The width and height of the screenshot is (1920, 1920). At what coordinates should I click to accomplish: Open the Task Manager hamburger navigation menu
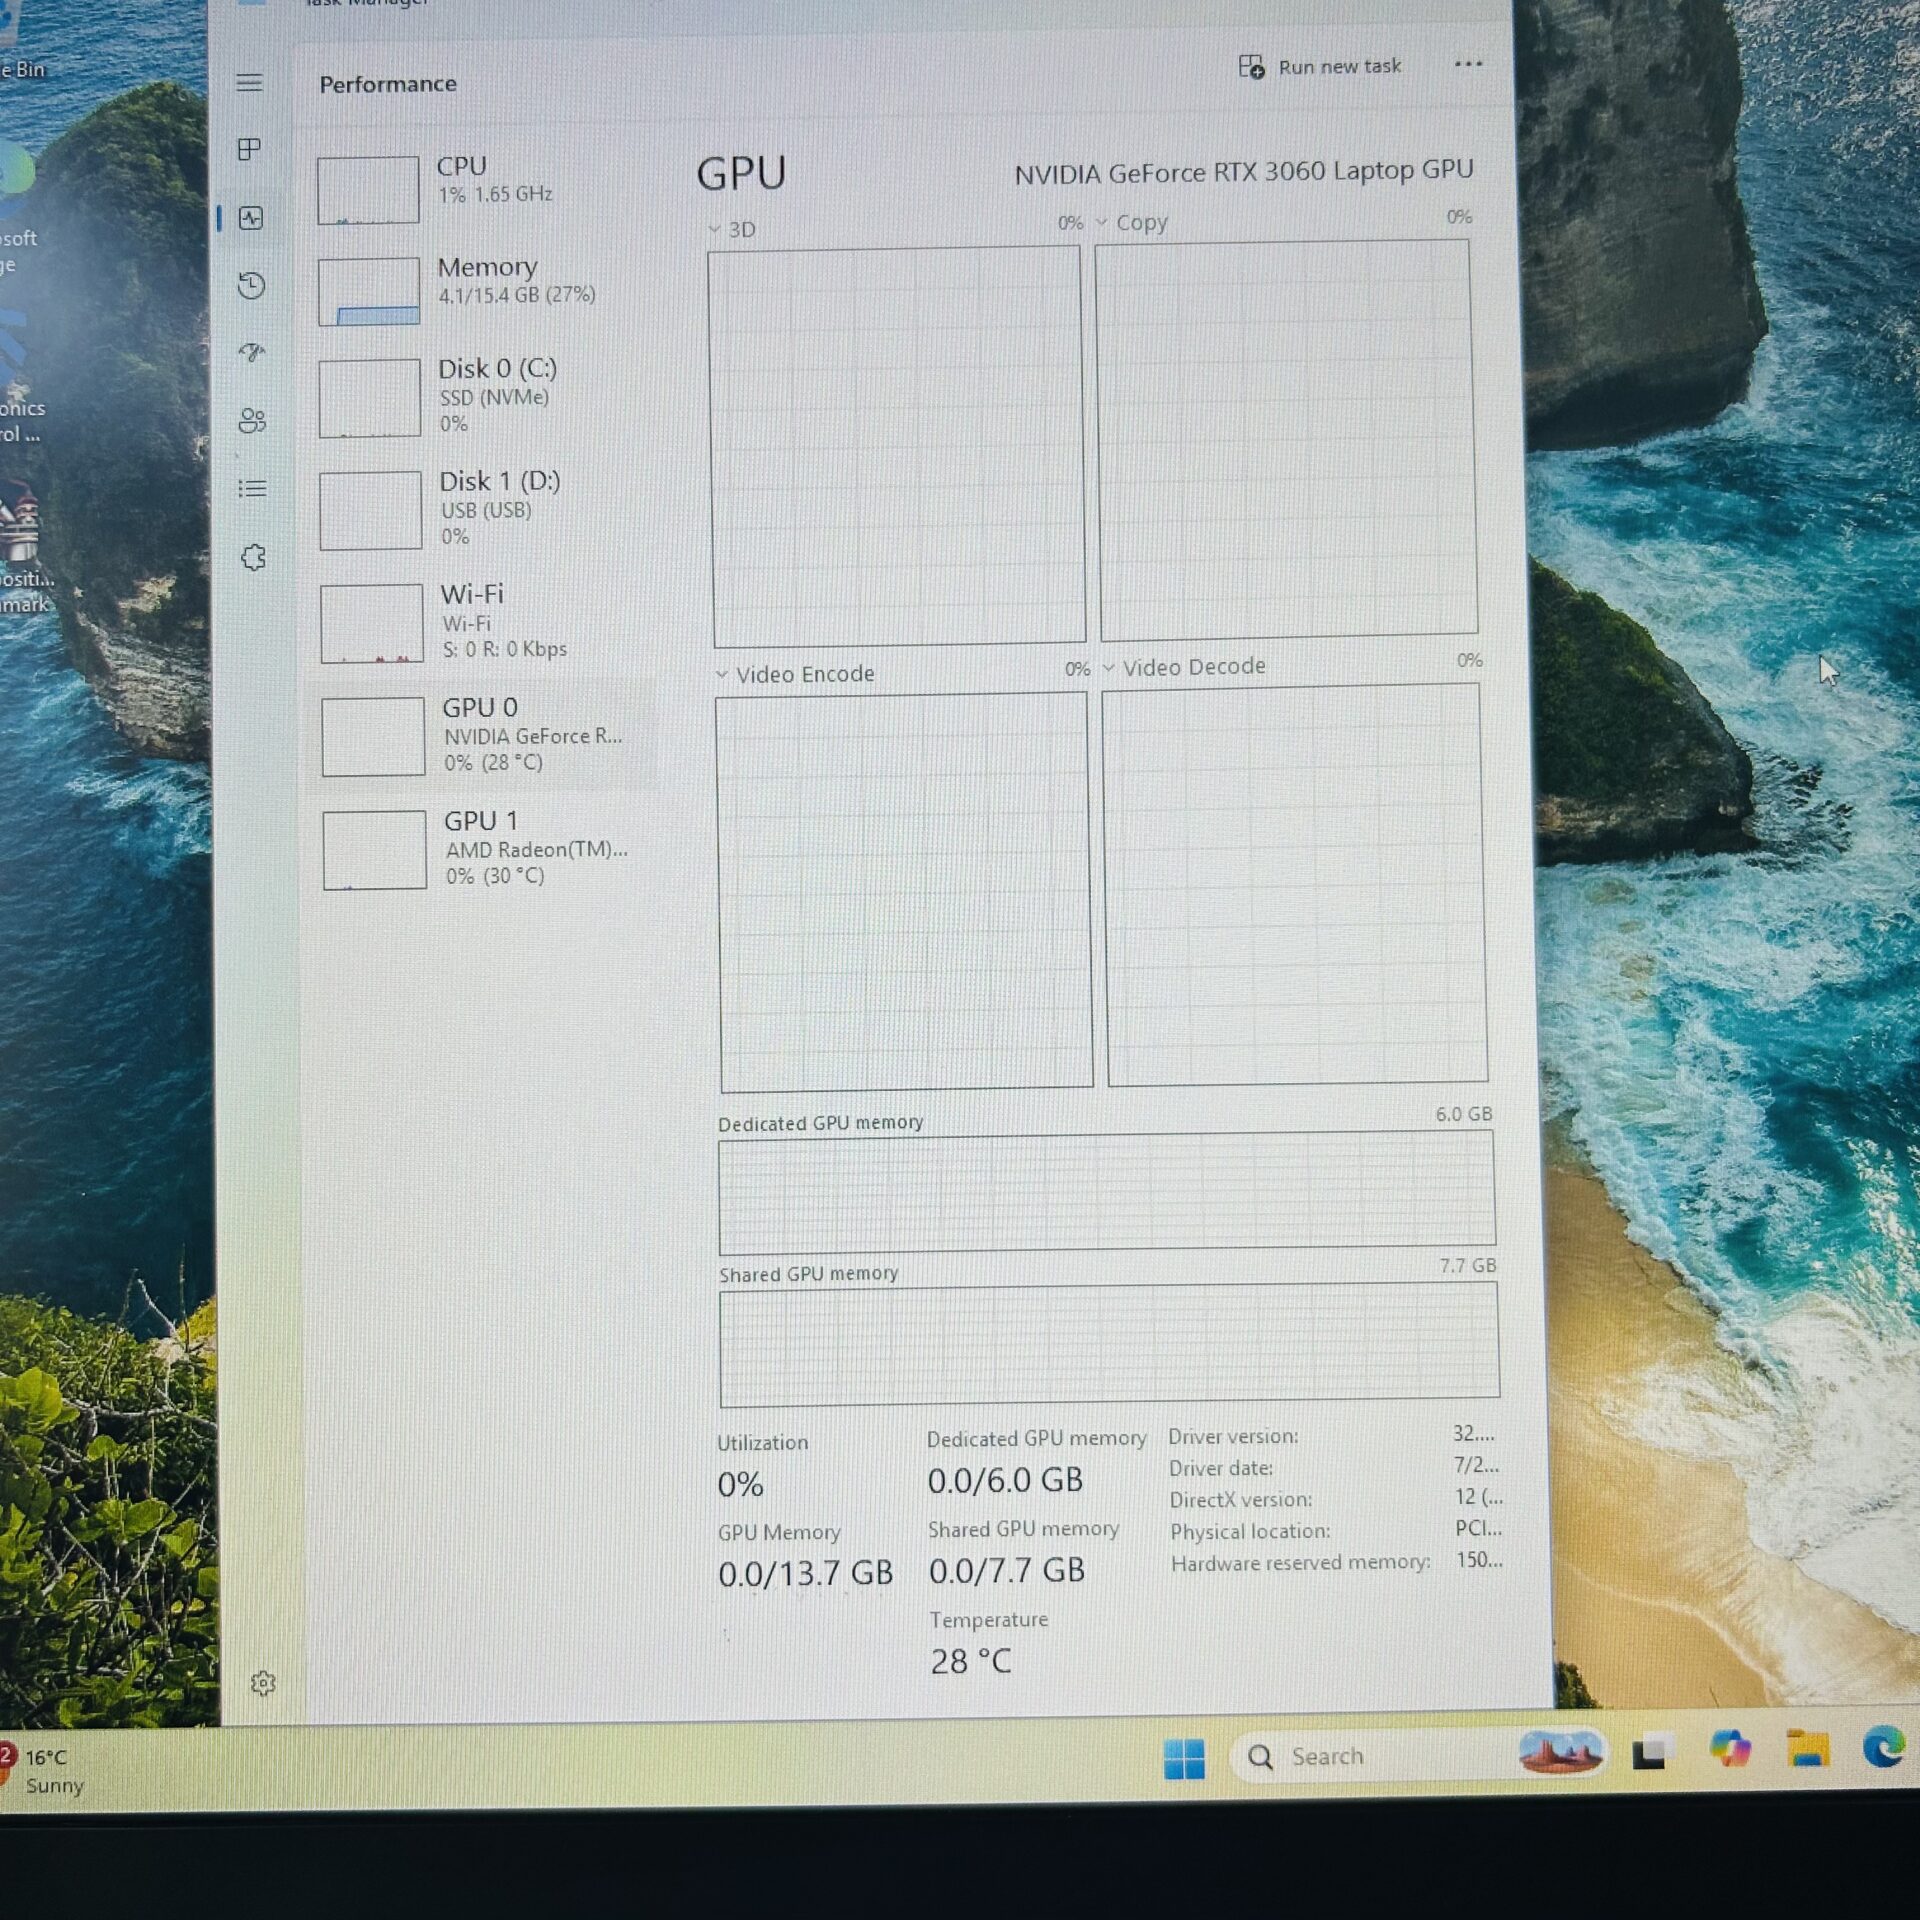pyautogui.click(x=249, y=83)
